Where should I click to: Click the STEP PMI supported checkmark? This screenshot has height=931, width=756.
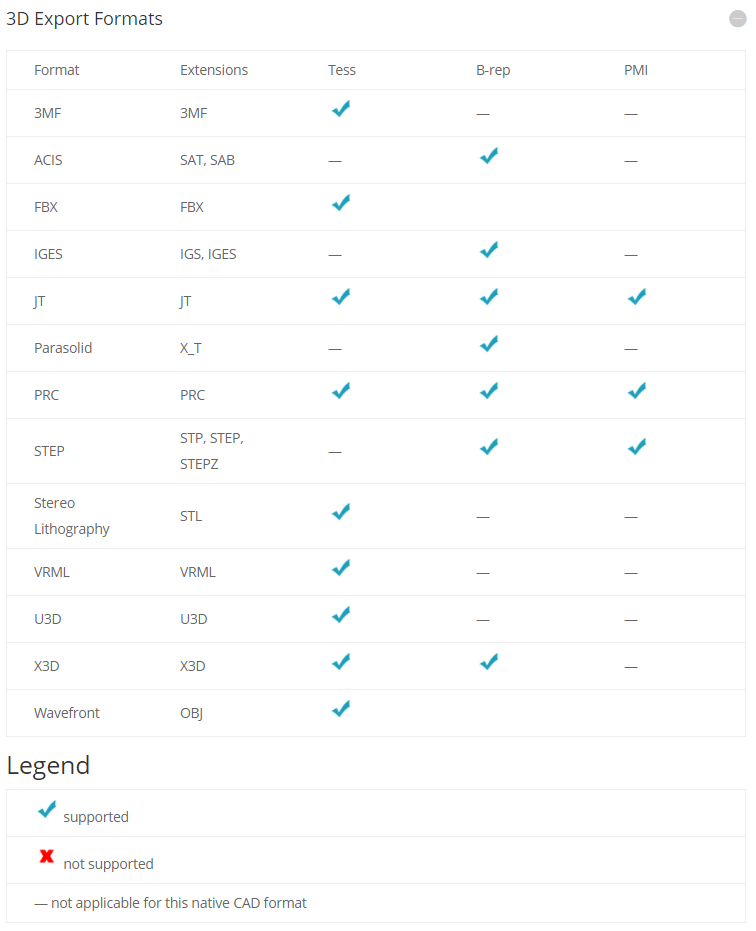[637, 447]
